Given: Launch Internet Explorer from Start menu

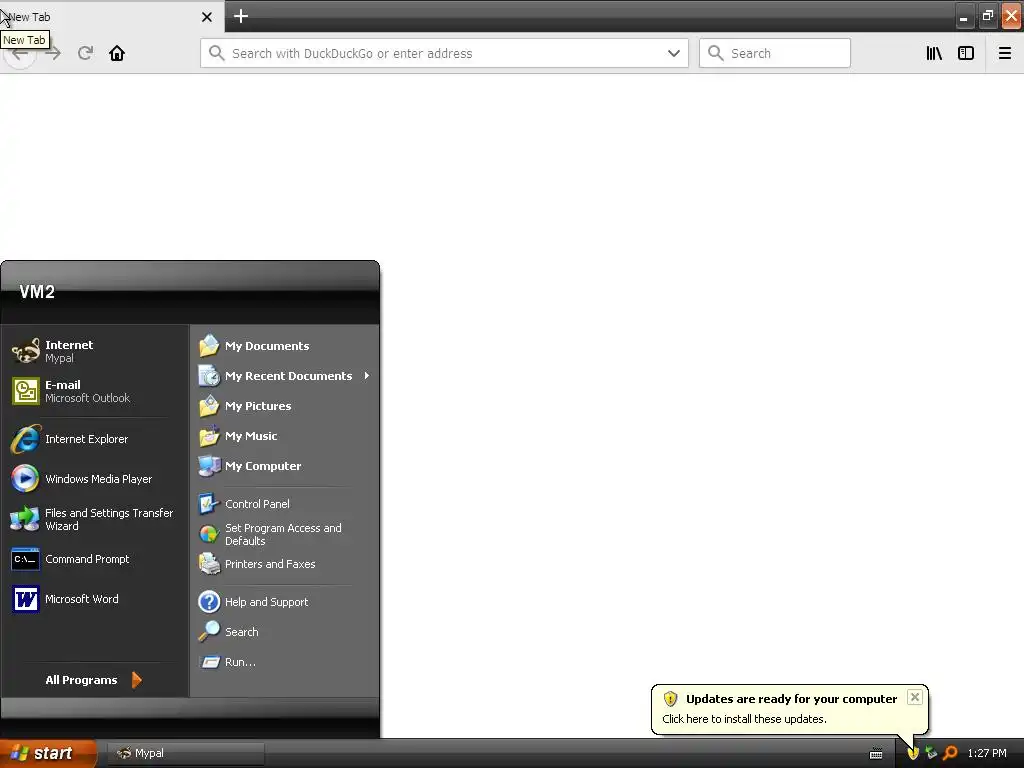Looking at the screenshot, I should pos(95,439).
